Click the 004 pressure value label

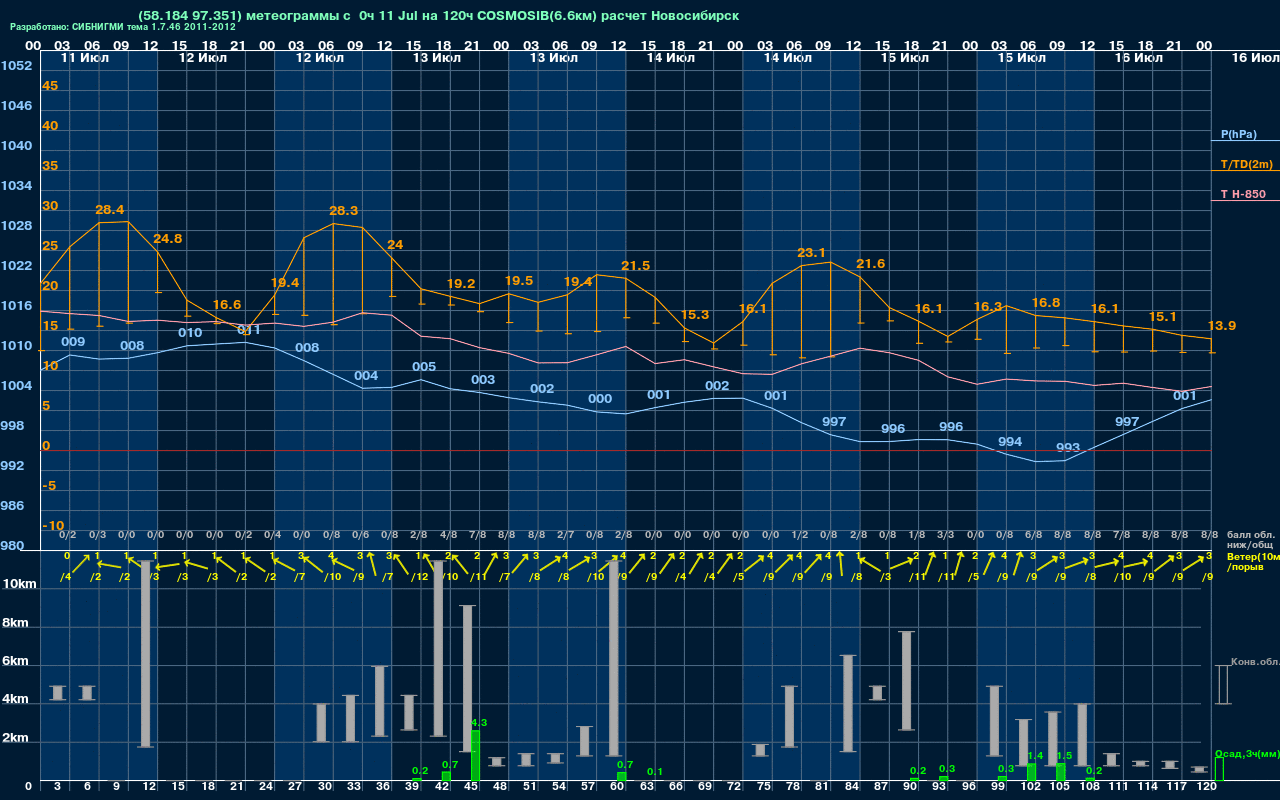pos(366,376)
